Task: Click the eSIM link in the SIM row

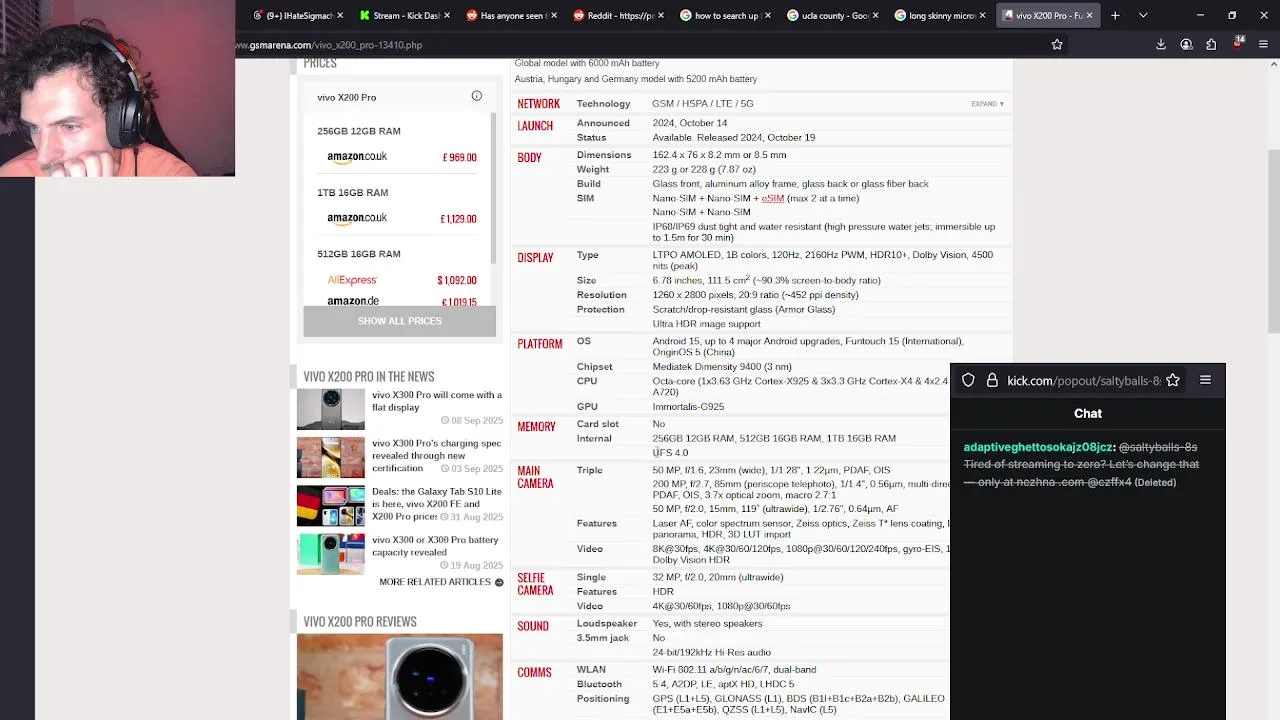Action: tap(772, 198)
